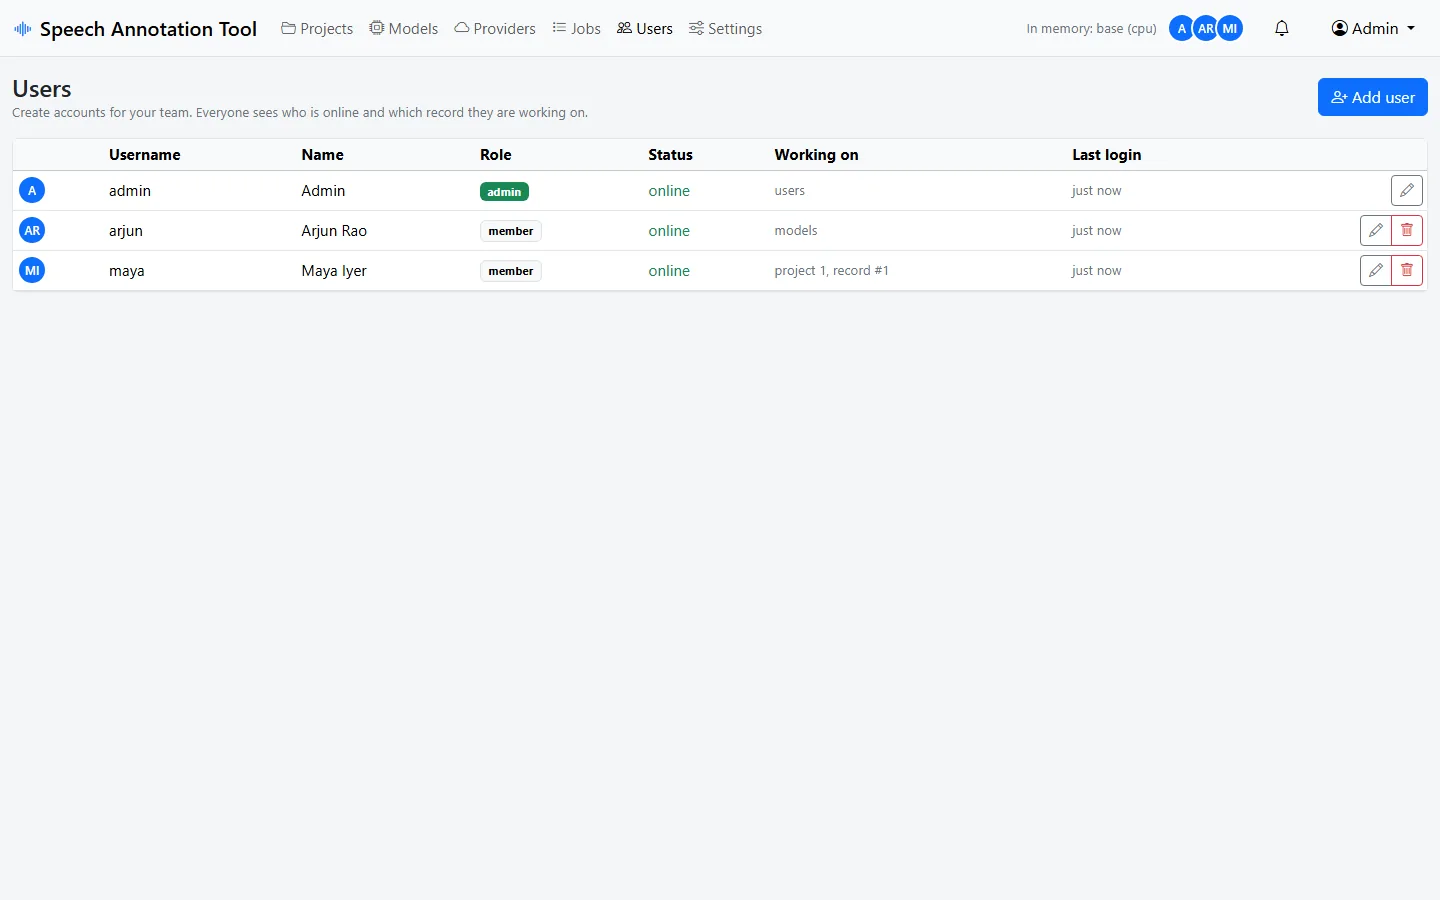1440x900 pixels.
Task: Switch to the Providers page
Action: point(495,29)
